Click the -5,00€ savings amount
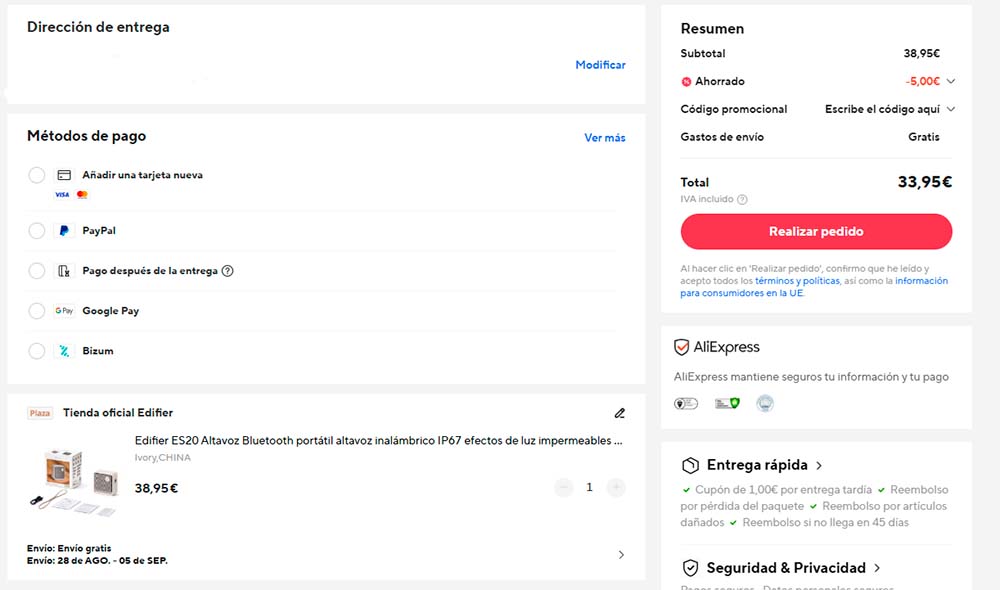This screenshot has height=590, width=1000. pos(923,81)
